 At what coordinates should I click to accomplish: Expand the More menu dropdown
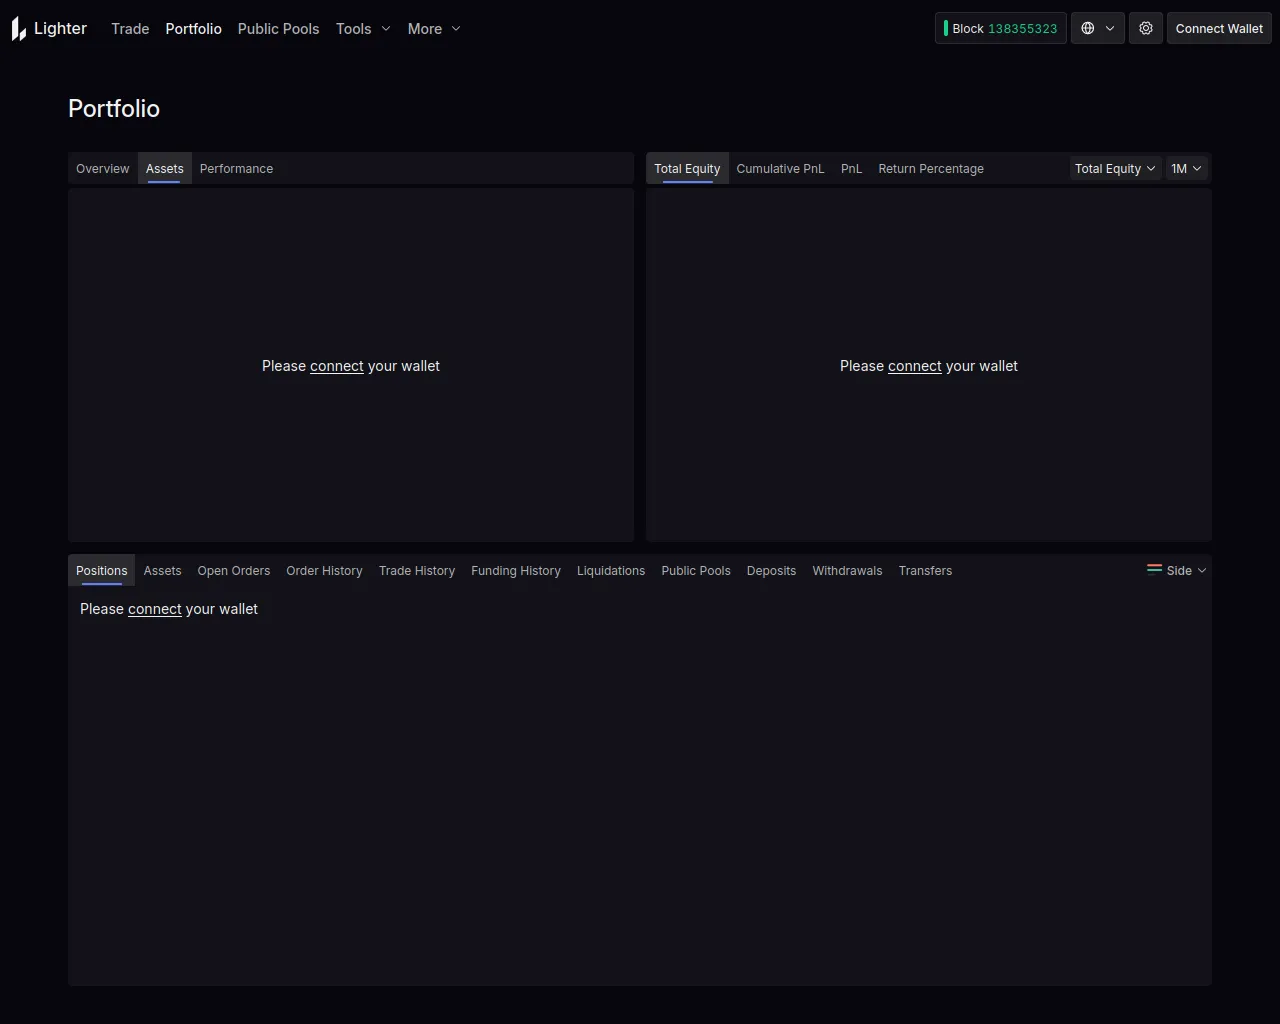point(434,29)
